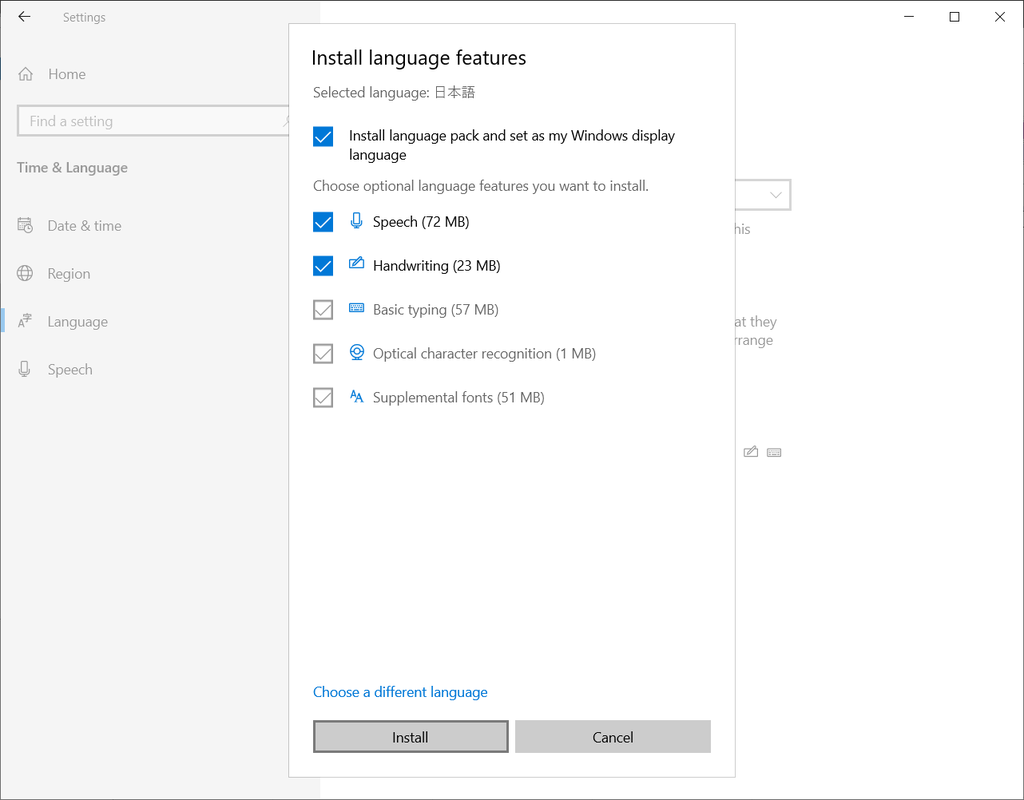This screenshot has width=1024, height=800.
Task: Click the handwriting icon behind the dialog
Action: pyautogui.click(x=751, y=452)
